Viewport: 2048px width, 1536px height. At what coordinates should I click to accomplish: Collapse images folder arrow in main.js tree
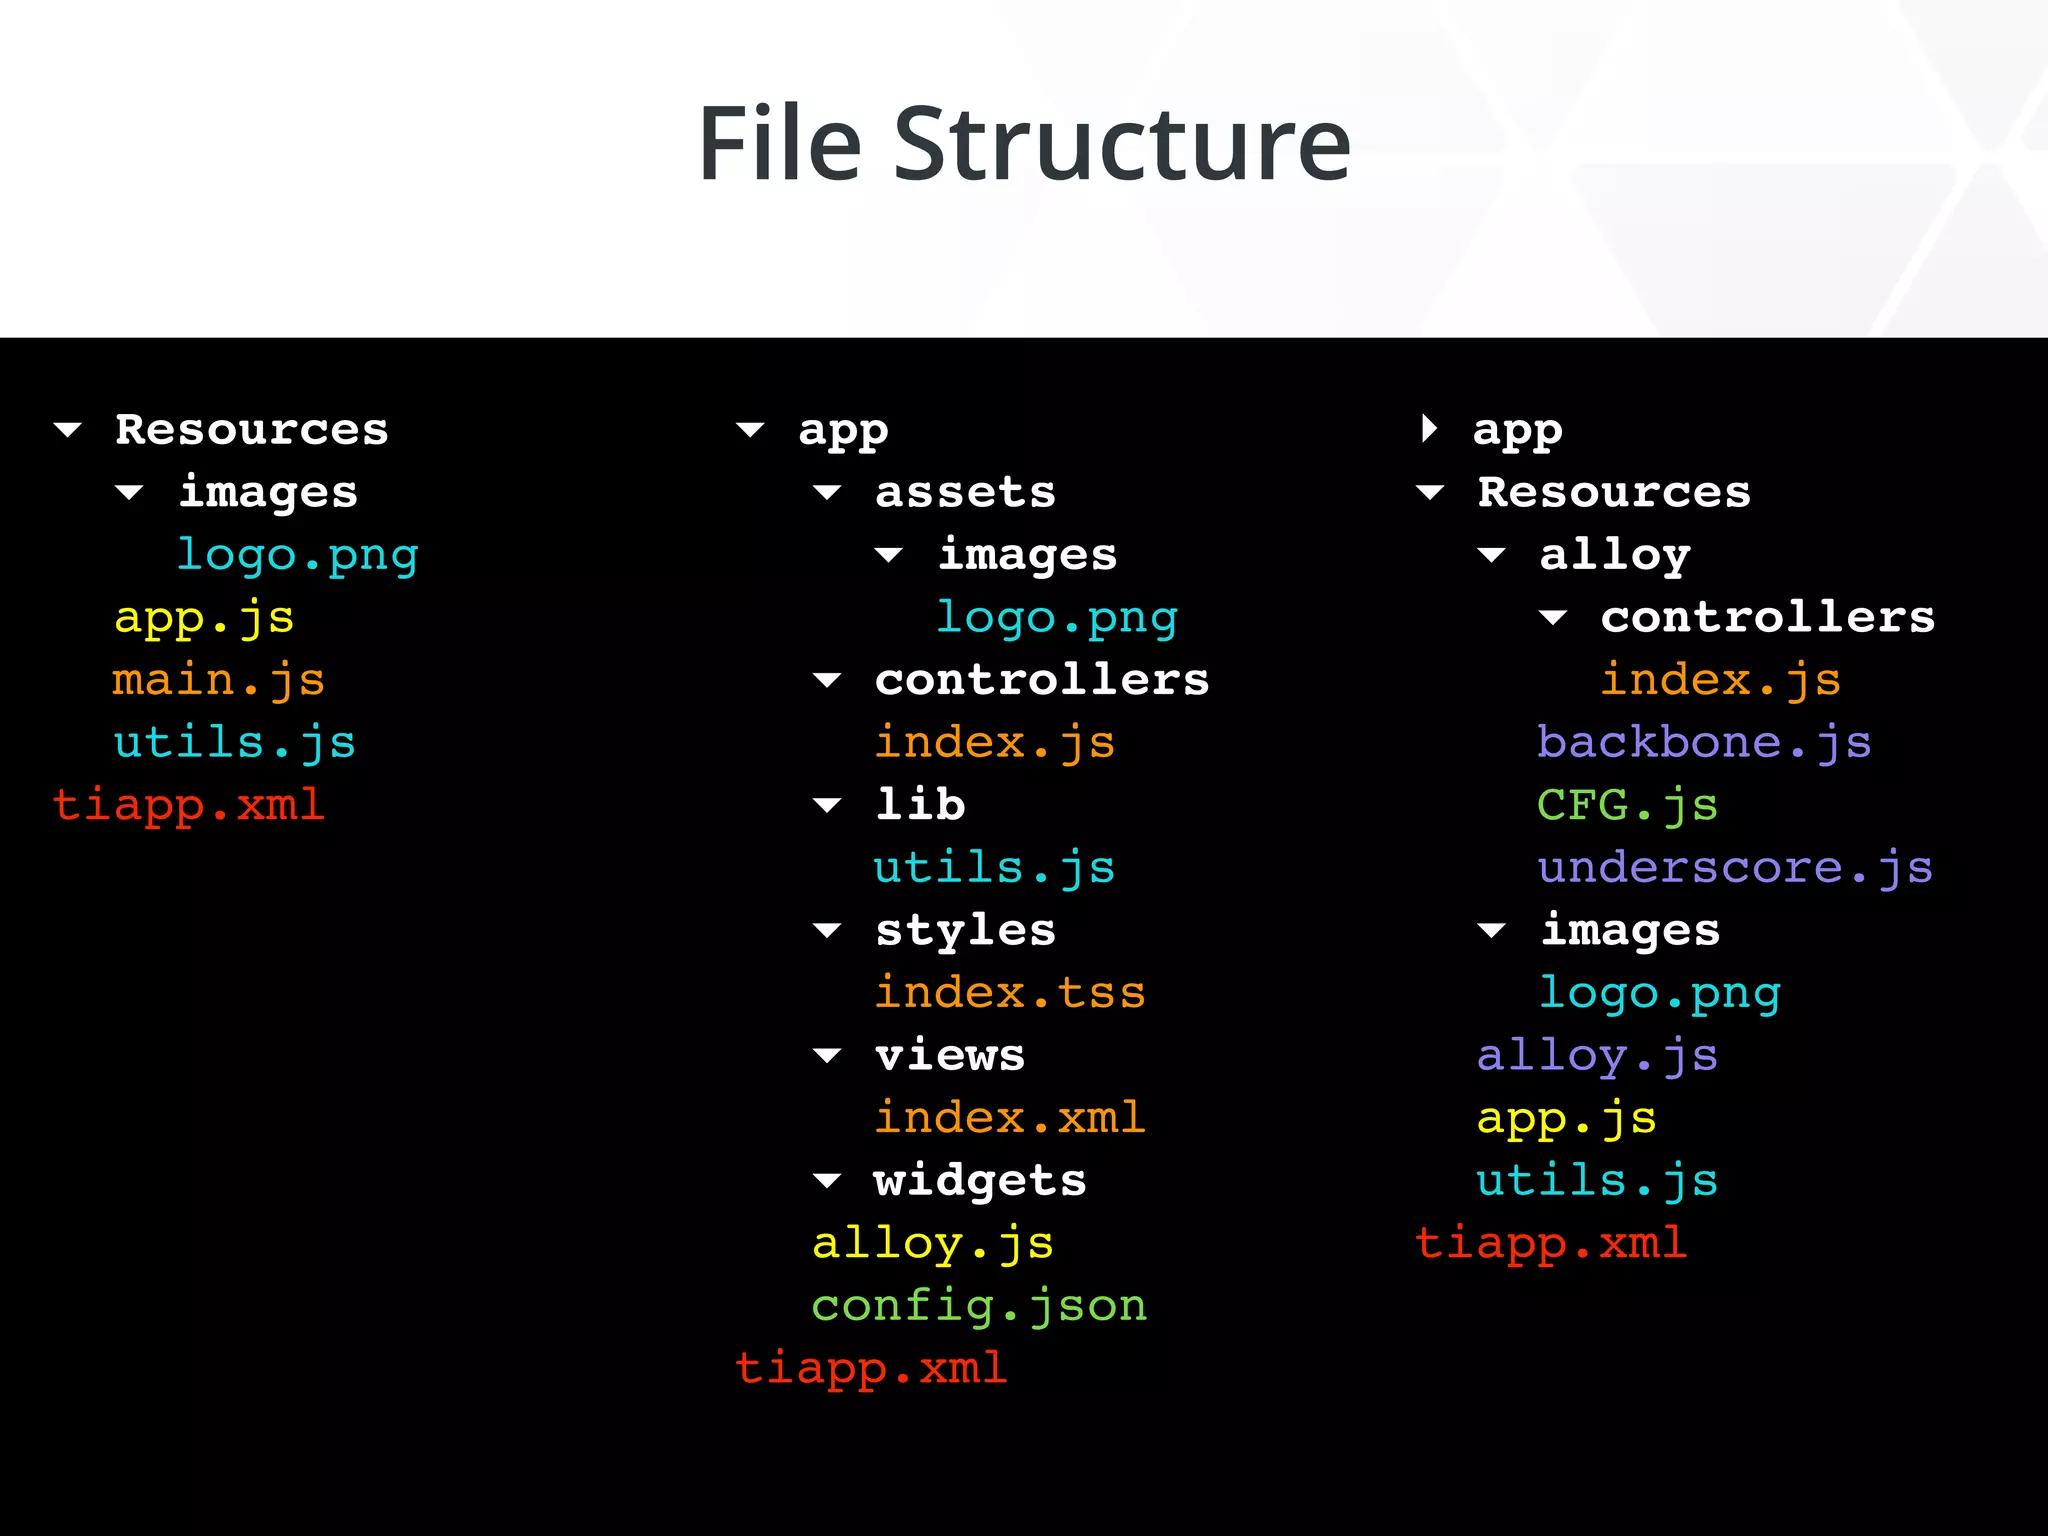pos(129,492)
